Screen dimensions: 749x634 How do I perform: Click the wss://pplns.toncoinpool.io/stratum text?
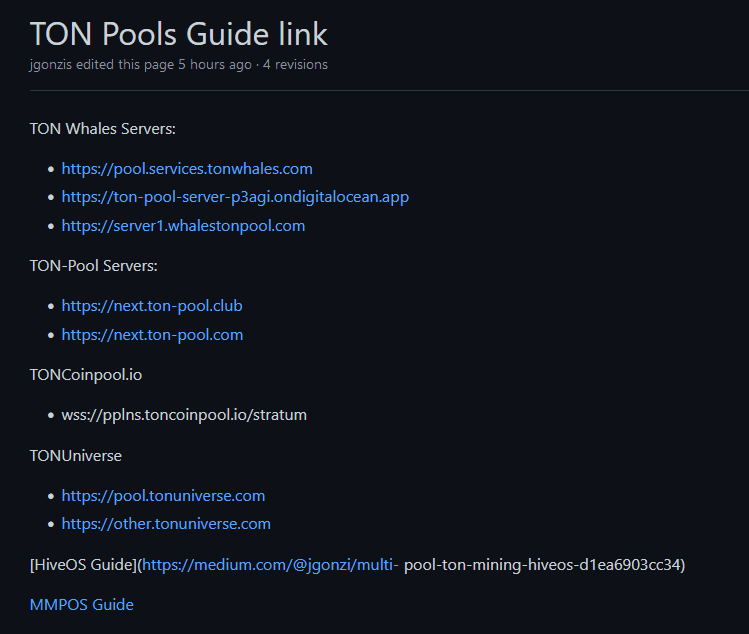184,415
